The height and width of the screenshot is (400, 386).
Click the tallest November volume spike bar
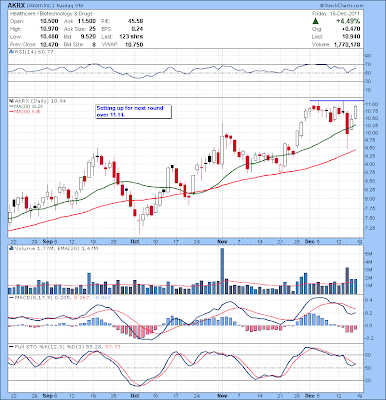point(222,271)
